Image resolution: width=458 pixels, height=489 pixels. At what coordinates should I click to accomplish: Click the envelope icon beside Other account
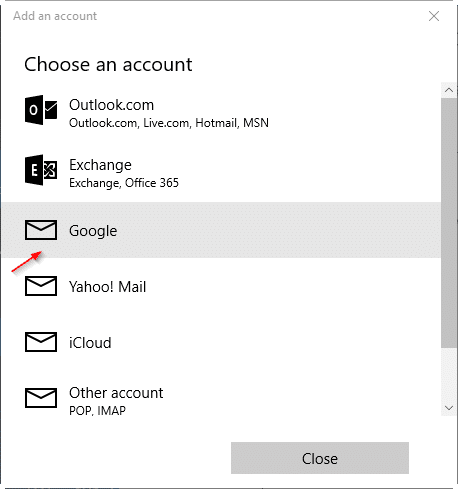41,398
